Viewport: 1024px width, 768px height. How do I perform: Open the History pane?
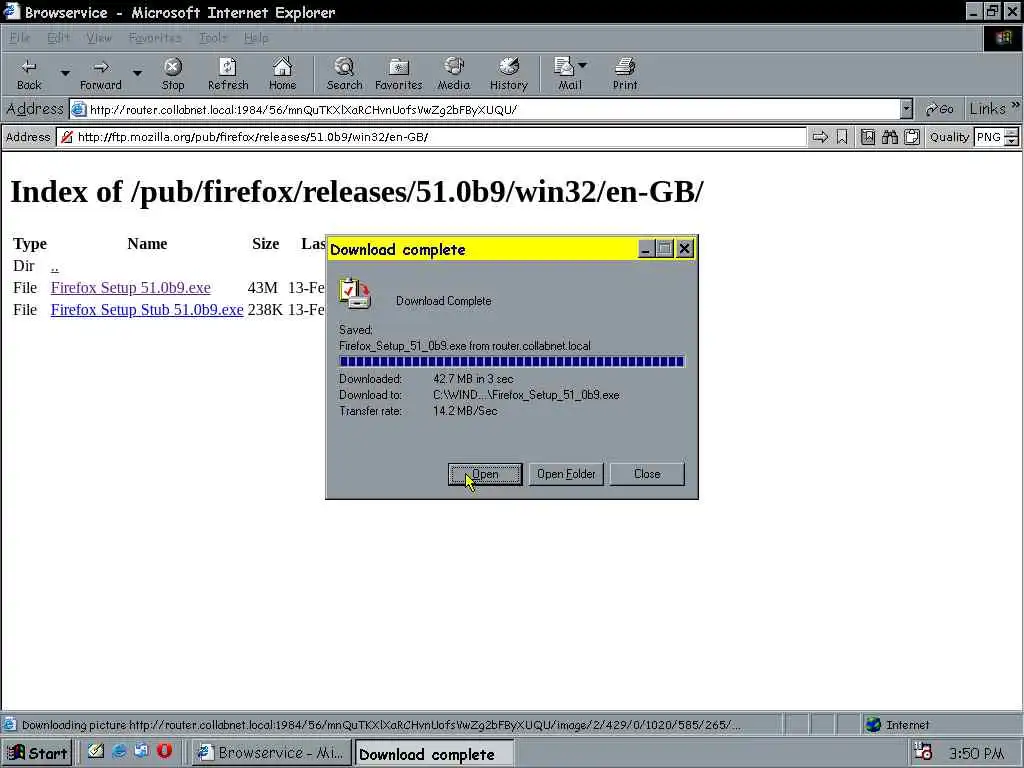508,74
